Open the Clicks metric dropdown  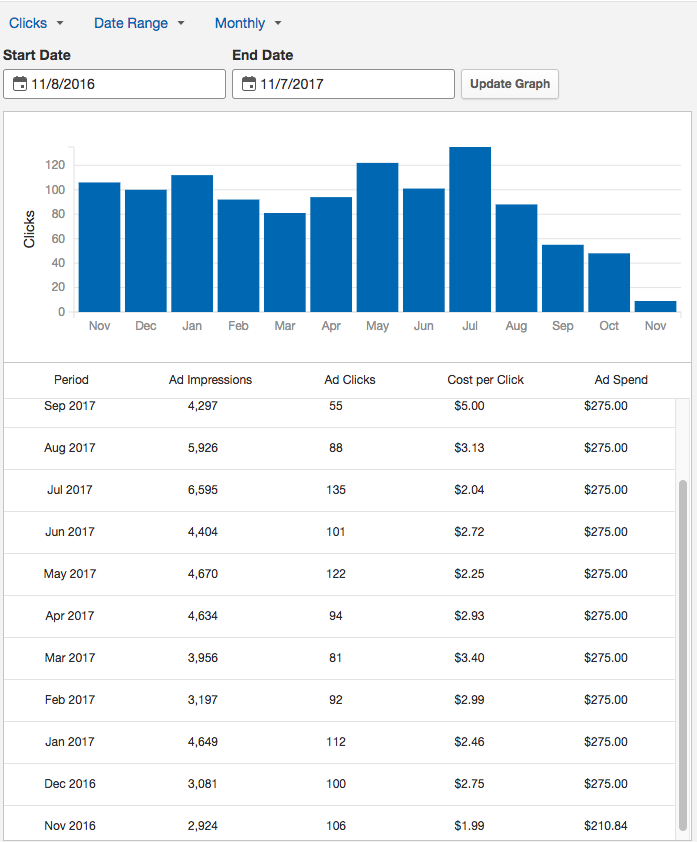[x=36, y=23]
